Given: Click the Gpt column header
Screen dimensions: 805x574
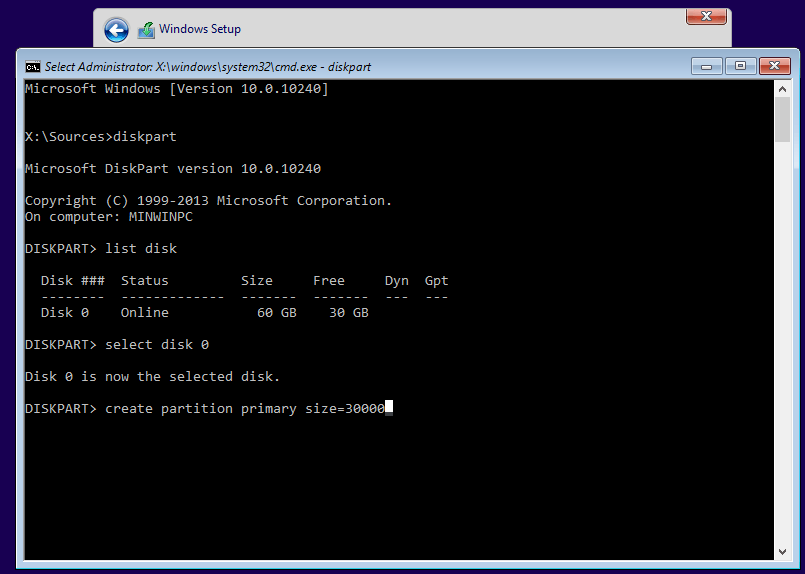Looking at the screenshot, I should tap(436, 281).
